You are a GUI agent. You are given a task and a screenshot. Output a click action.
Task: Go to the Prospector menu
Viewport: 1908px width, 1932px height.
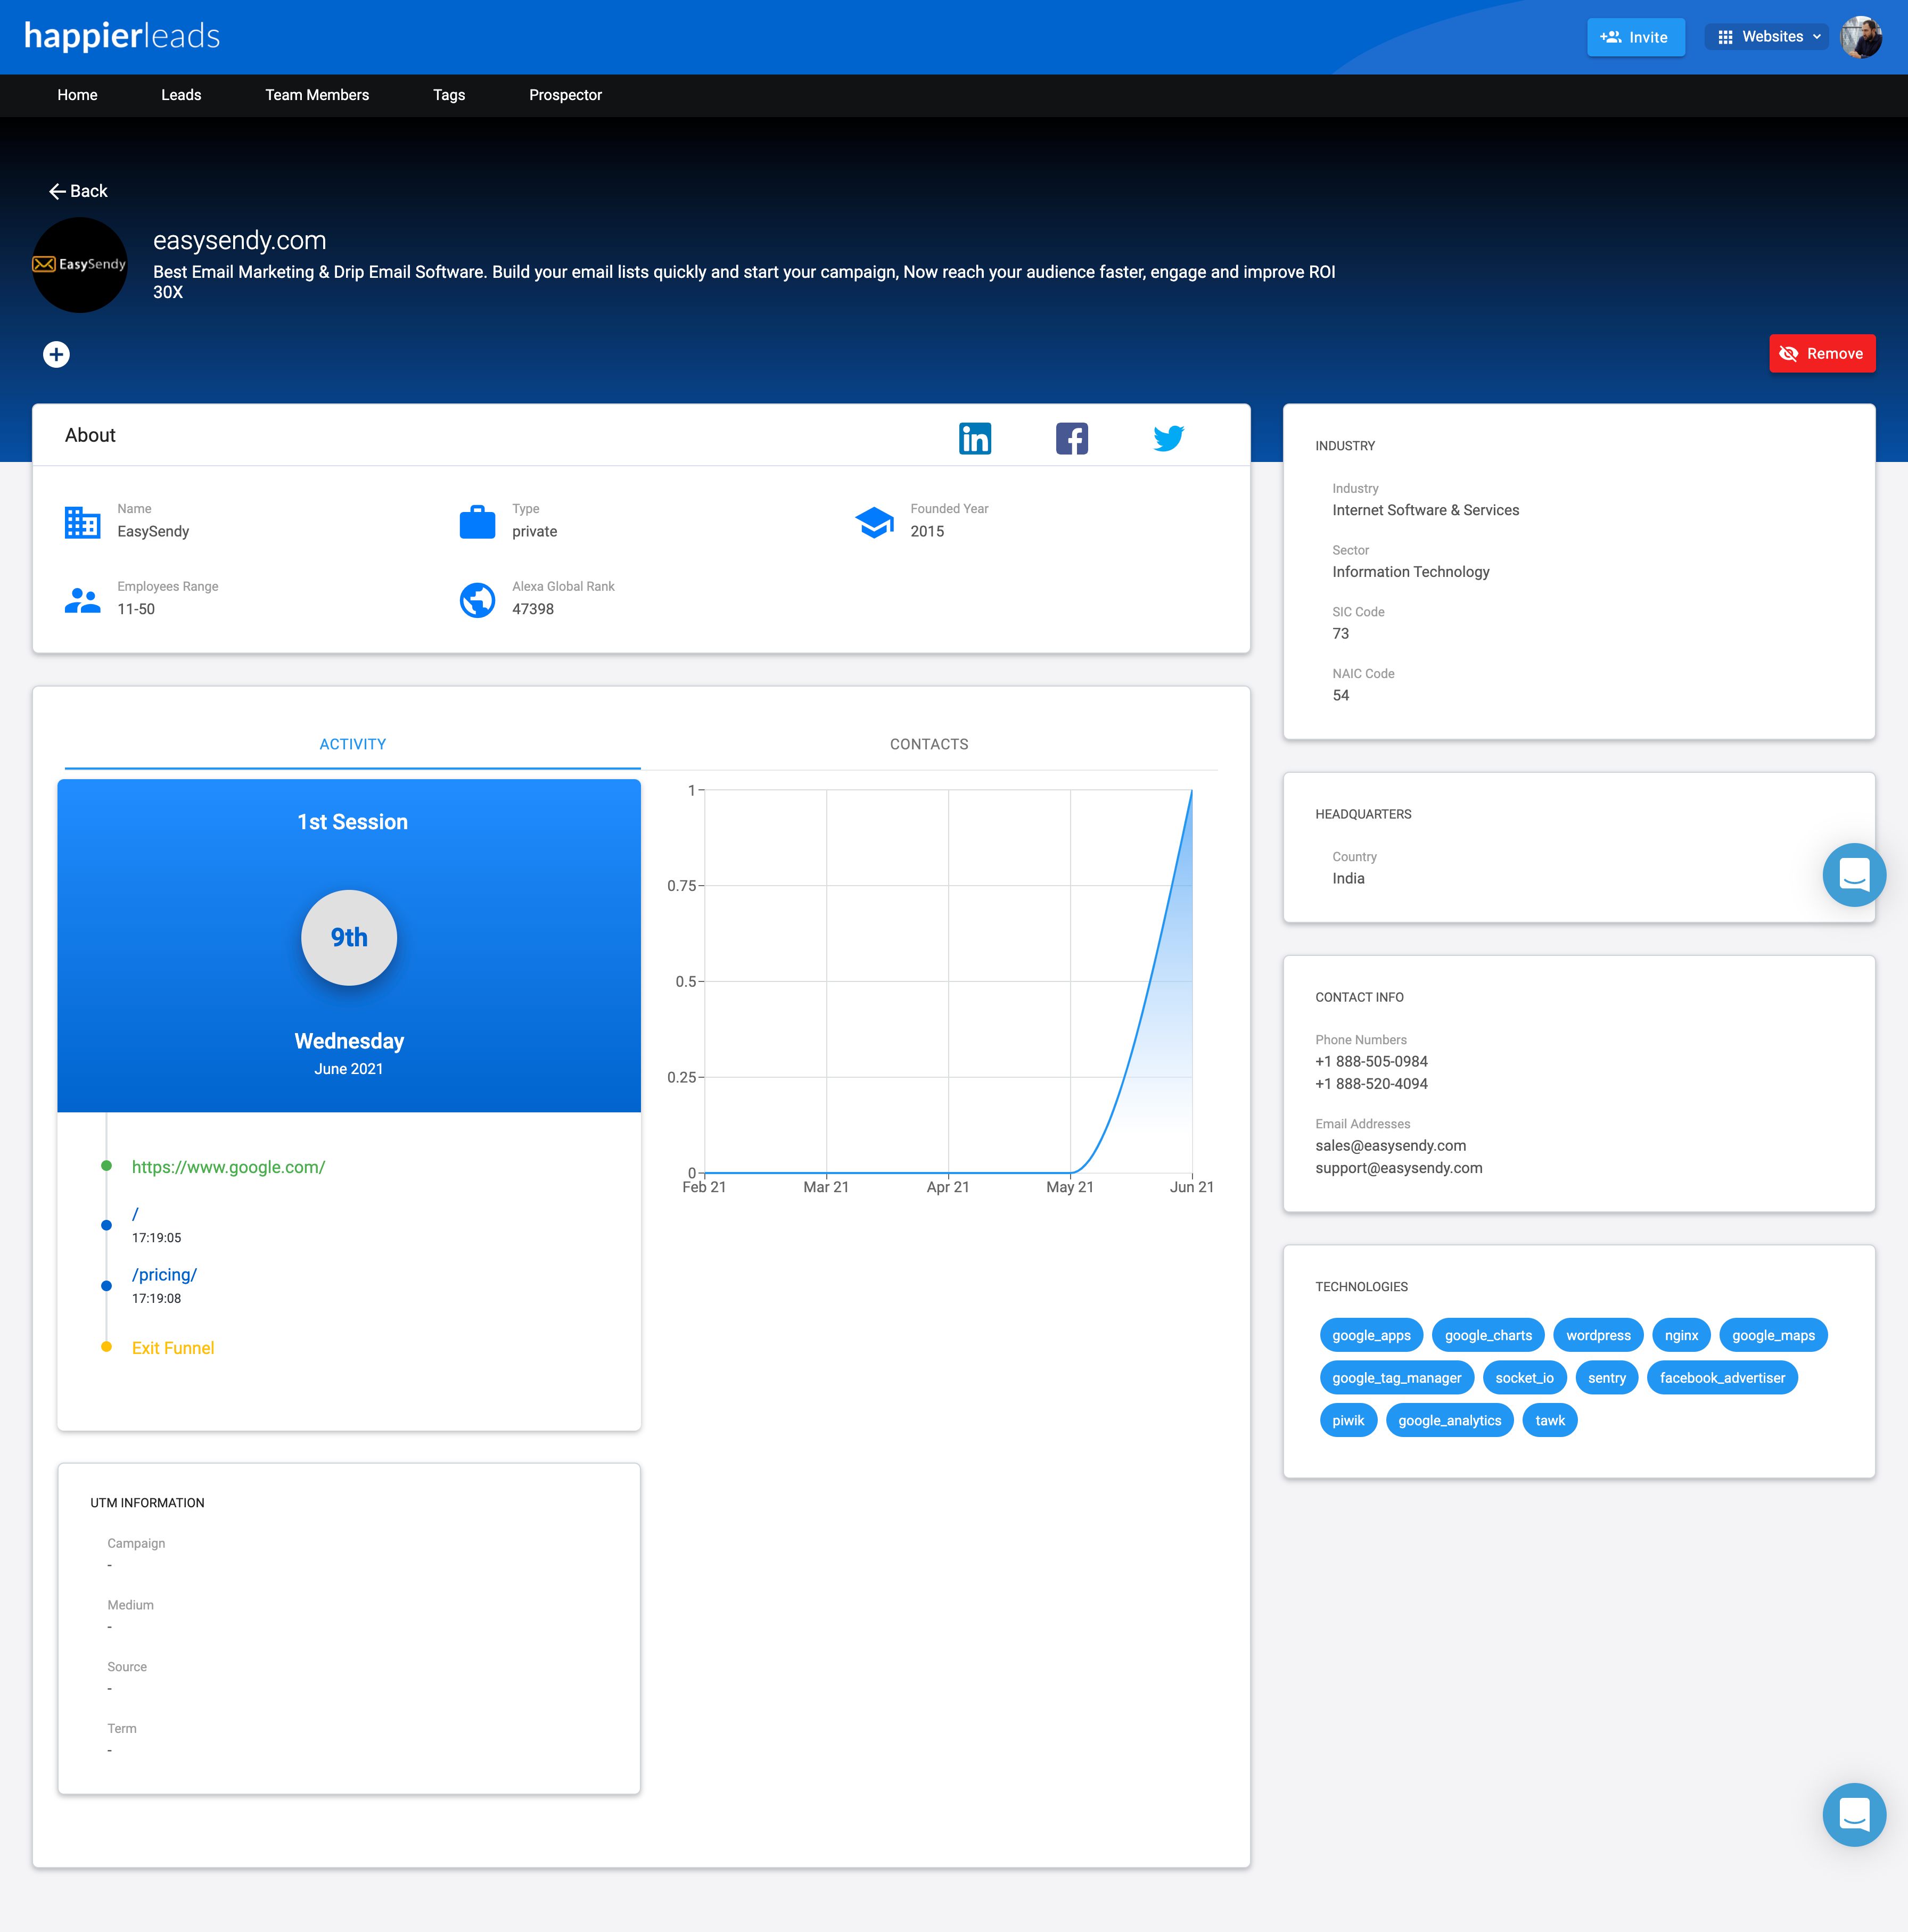tap(565, 95)
